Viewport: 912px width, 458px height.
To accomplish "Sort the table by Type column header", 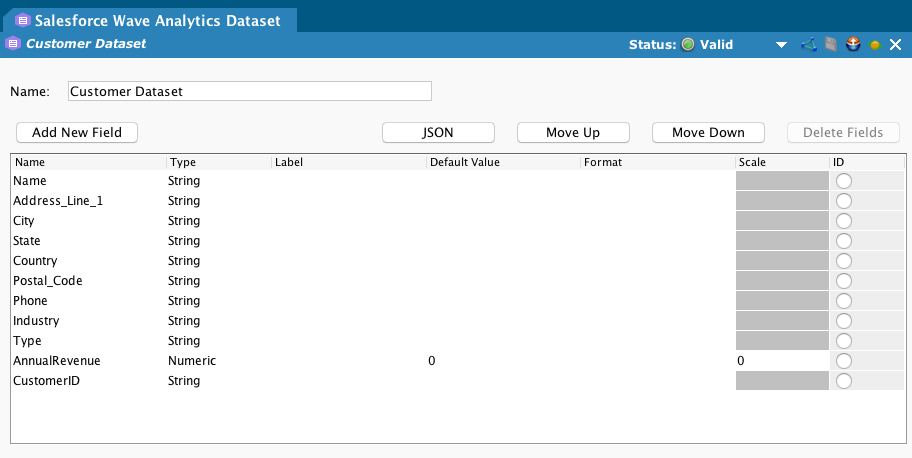I will (218, 162).
